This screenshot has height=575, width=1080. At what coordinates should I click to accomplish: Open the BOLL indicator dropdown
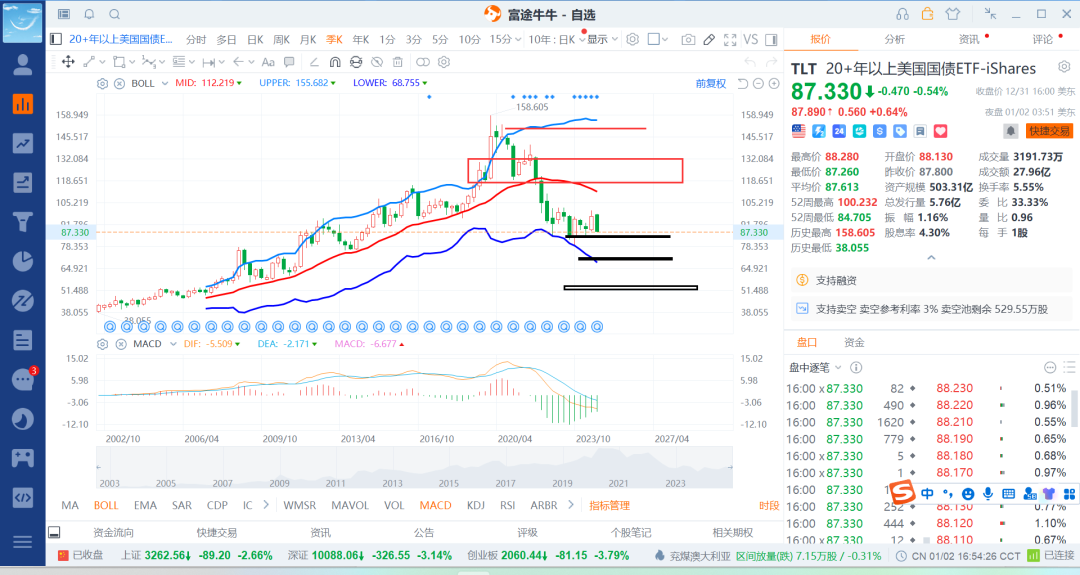[165, 83]
